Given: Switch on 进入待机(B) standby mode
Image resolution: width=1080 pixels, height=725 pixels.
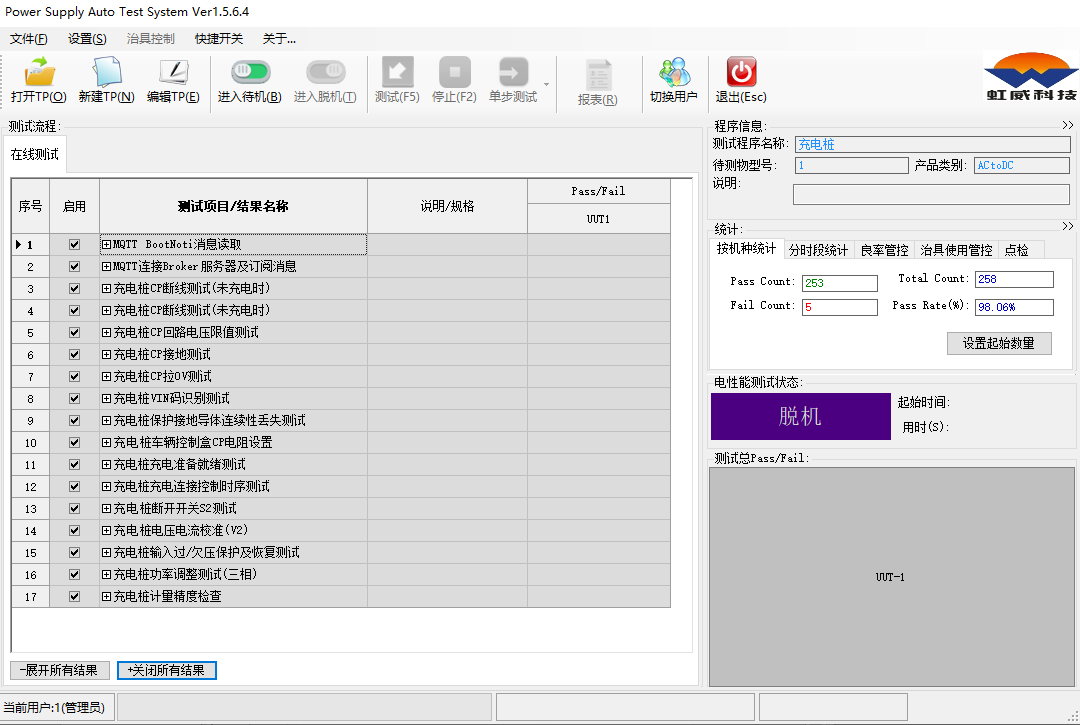Looking at the screenshot, I should pyautogui.click(x=249, y=80).
